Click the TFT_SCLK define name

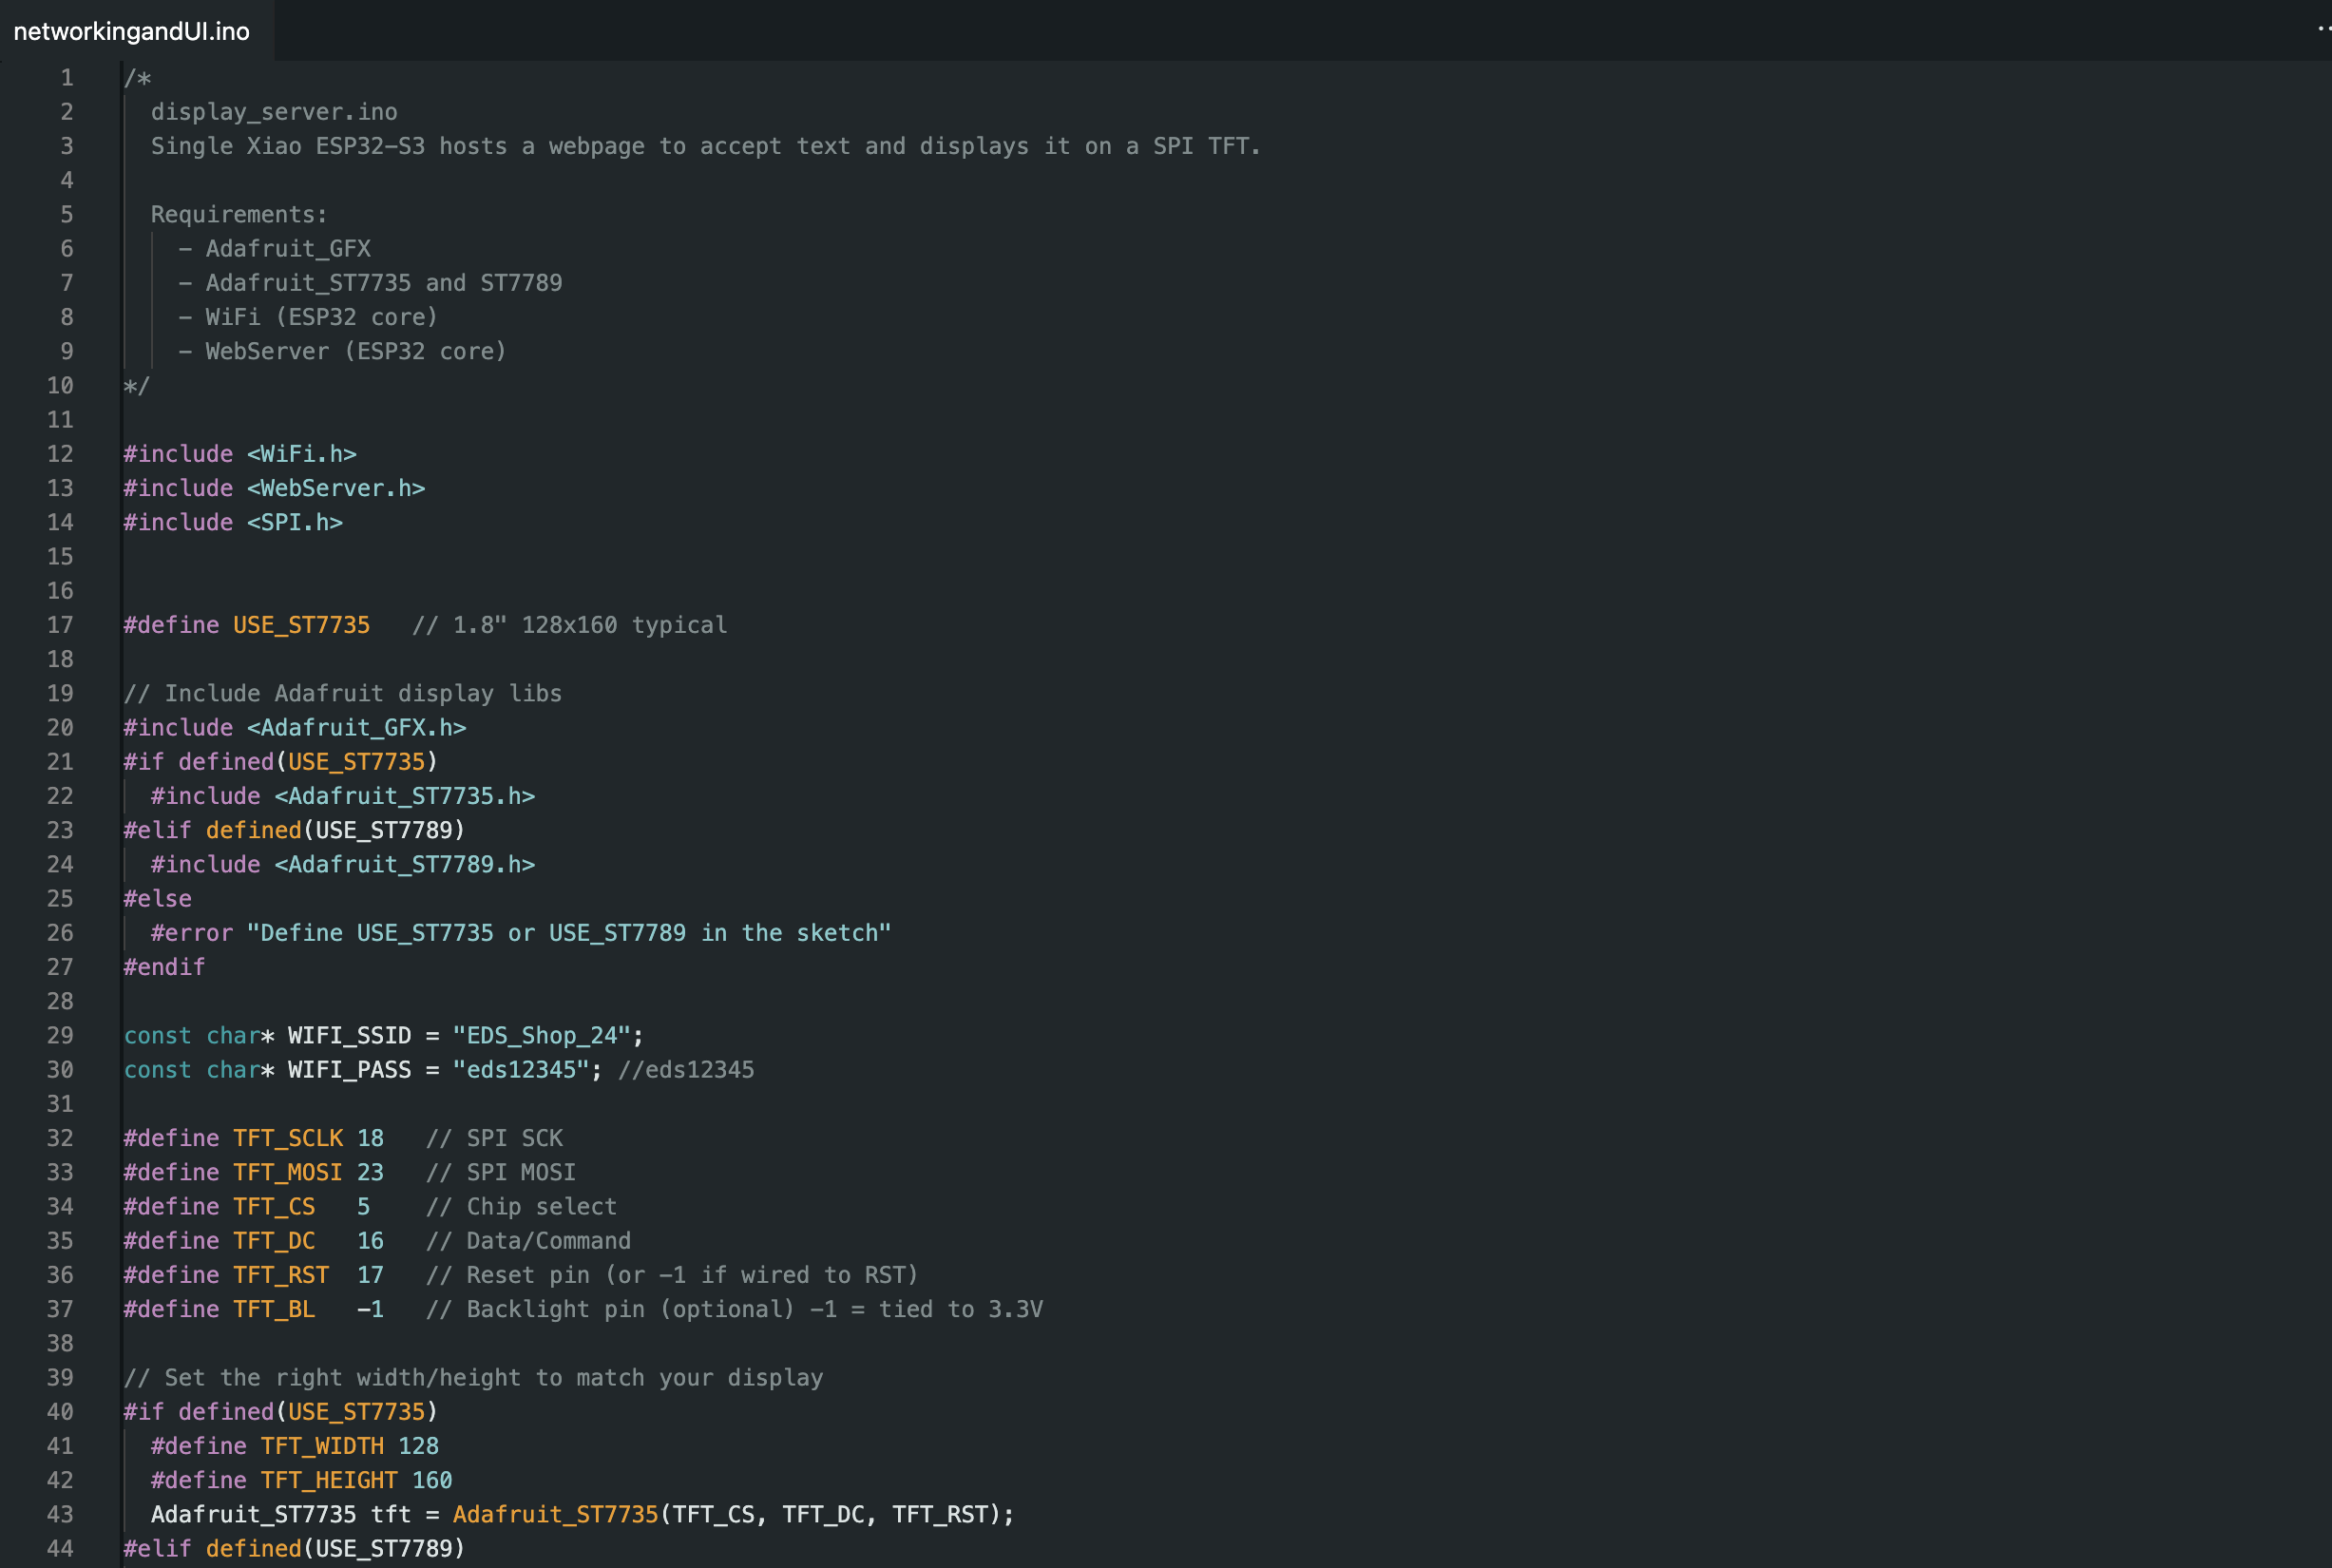tap(288, 1138)
